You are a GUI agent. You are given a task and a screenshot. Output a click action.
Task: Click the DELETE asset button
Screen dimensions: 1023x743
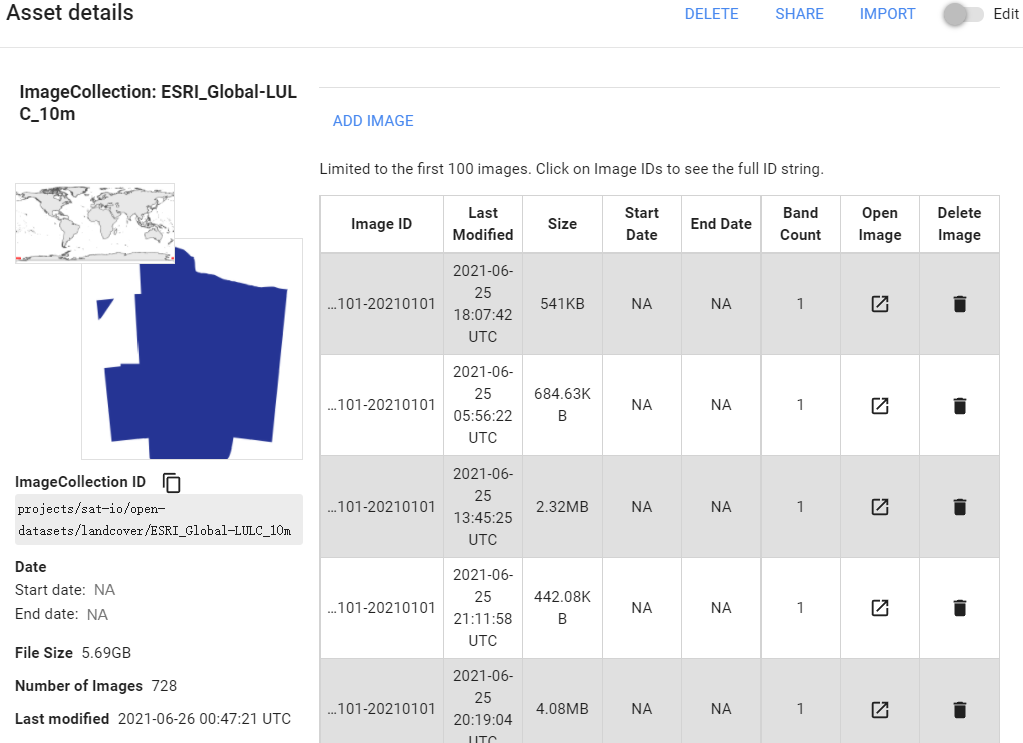(x=711, y=14)
